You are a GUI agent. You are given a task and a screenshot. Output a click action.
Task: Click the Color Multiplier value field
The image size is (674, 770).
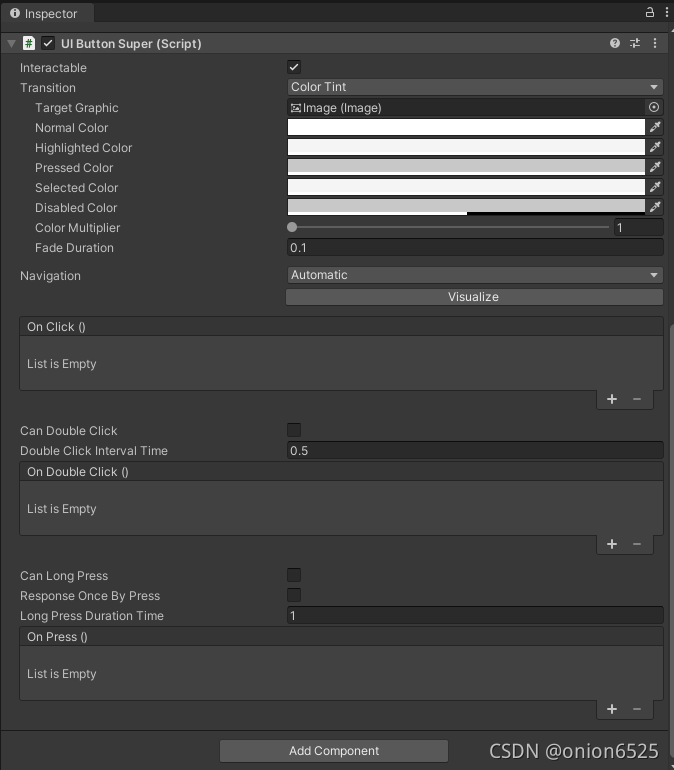coord(639,227)
